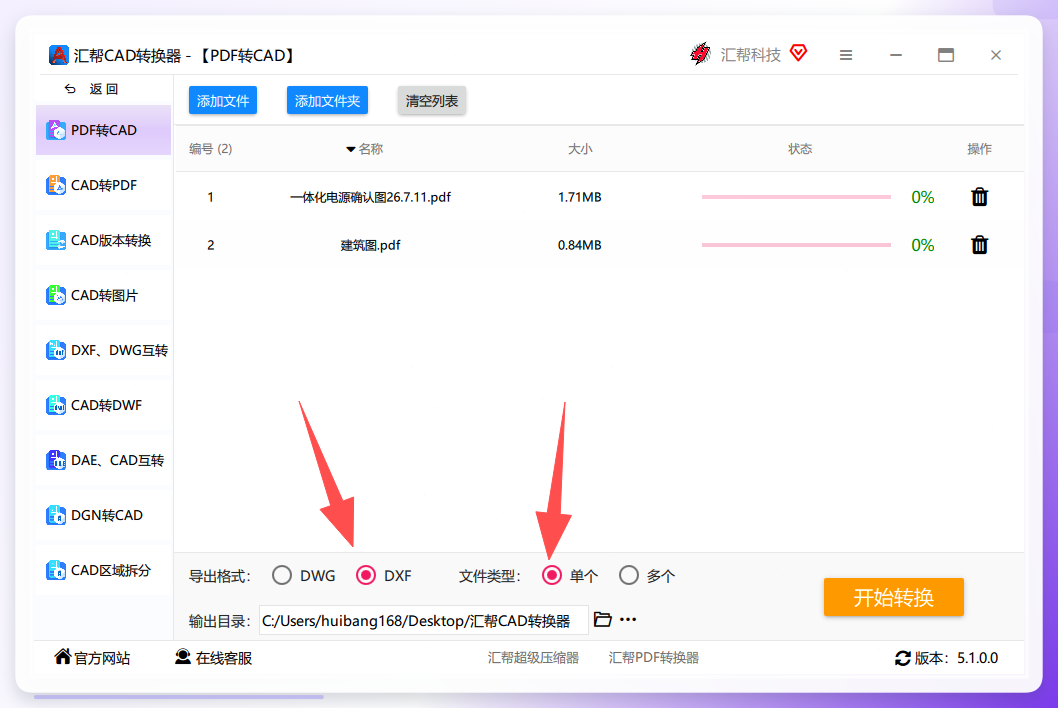Maximize the 汇帮CAD转换器 window
The width and height of the screenshot is (1058, 708).
click(x=946, y=55)
